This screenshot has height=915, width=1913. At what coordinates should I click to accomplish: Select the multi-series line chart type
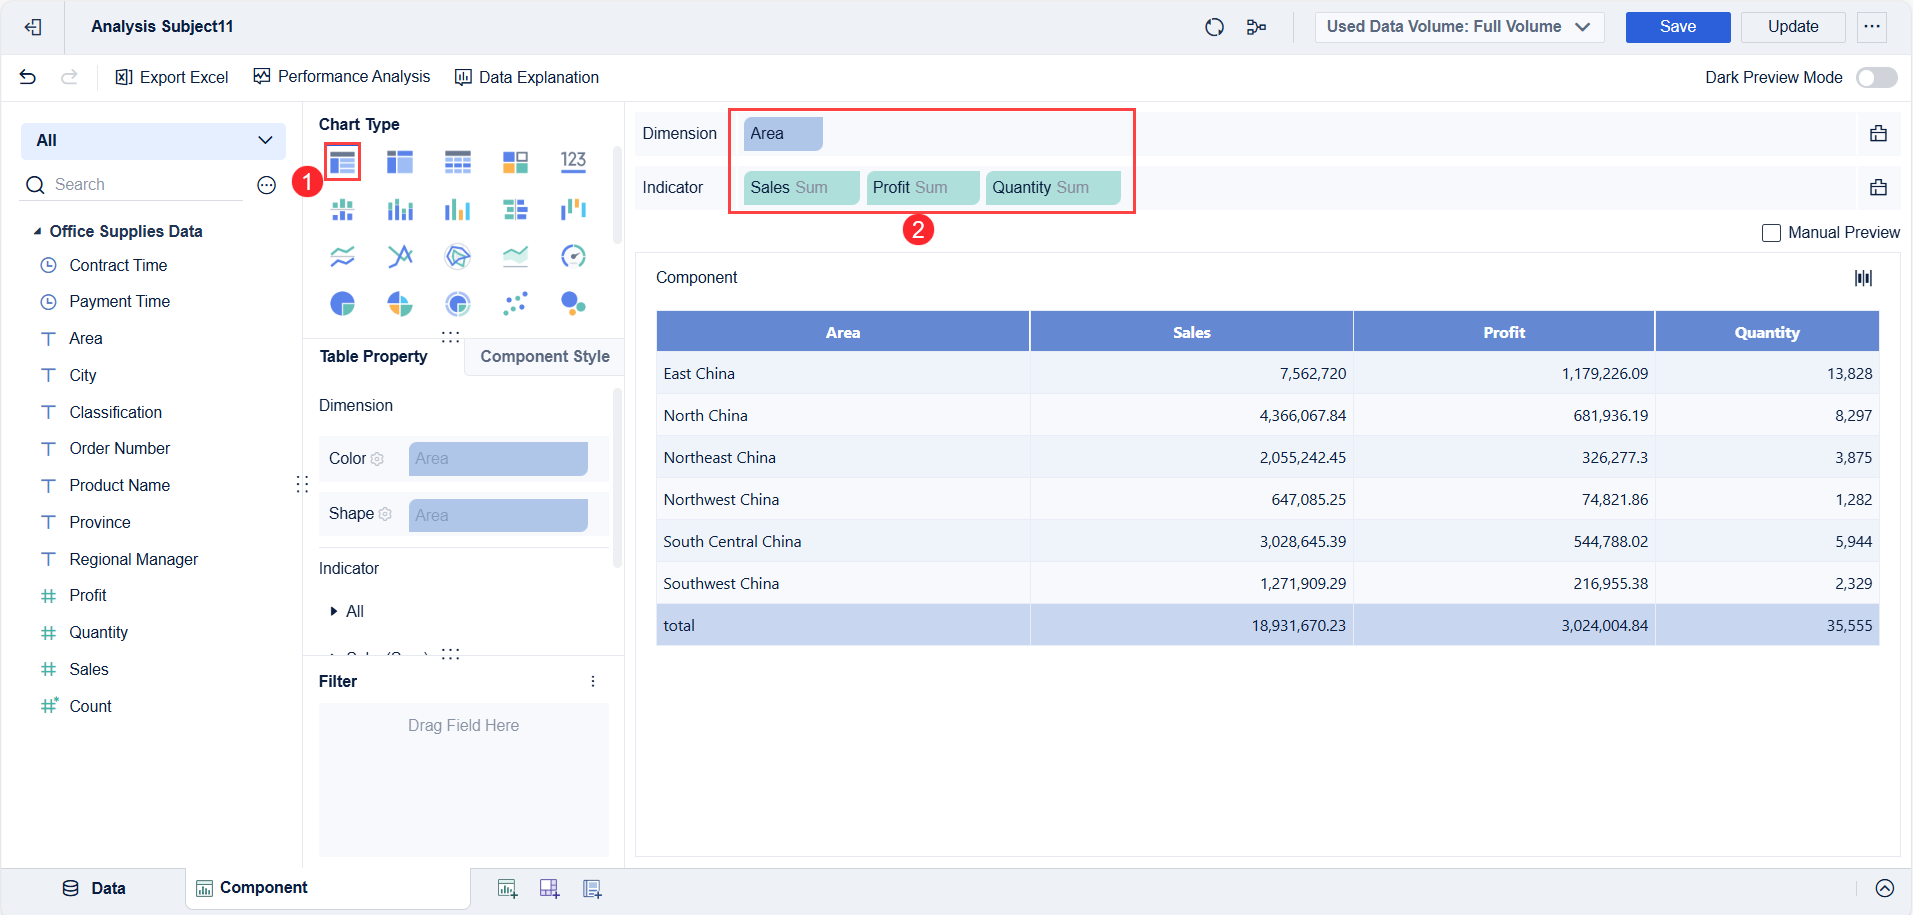coord(400,256)
